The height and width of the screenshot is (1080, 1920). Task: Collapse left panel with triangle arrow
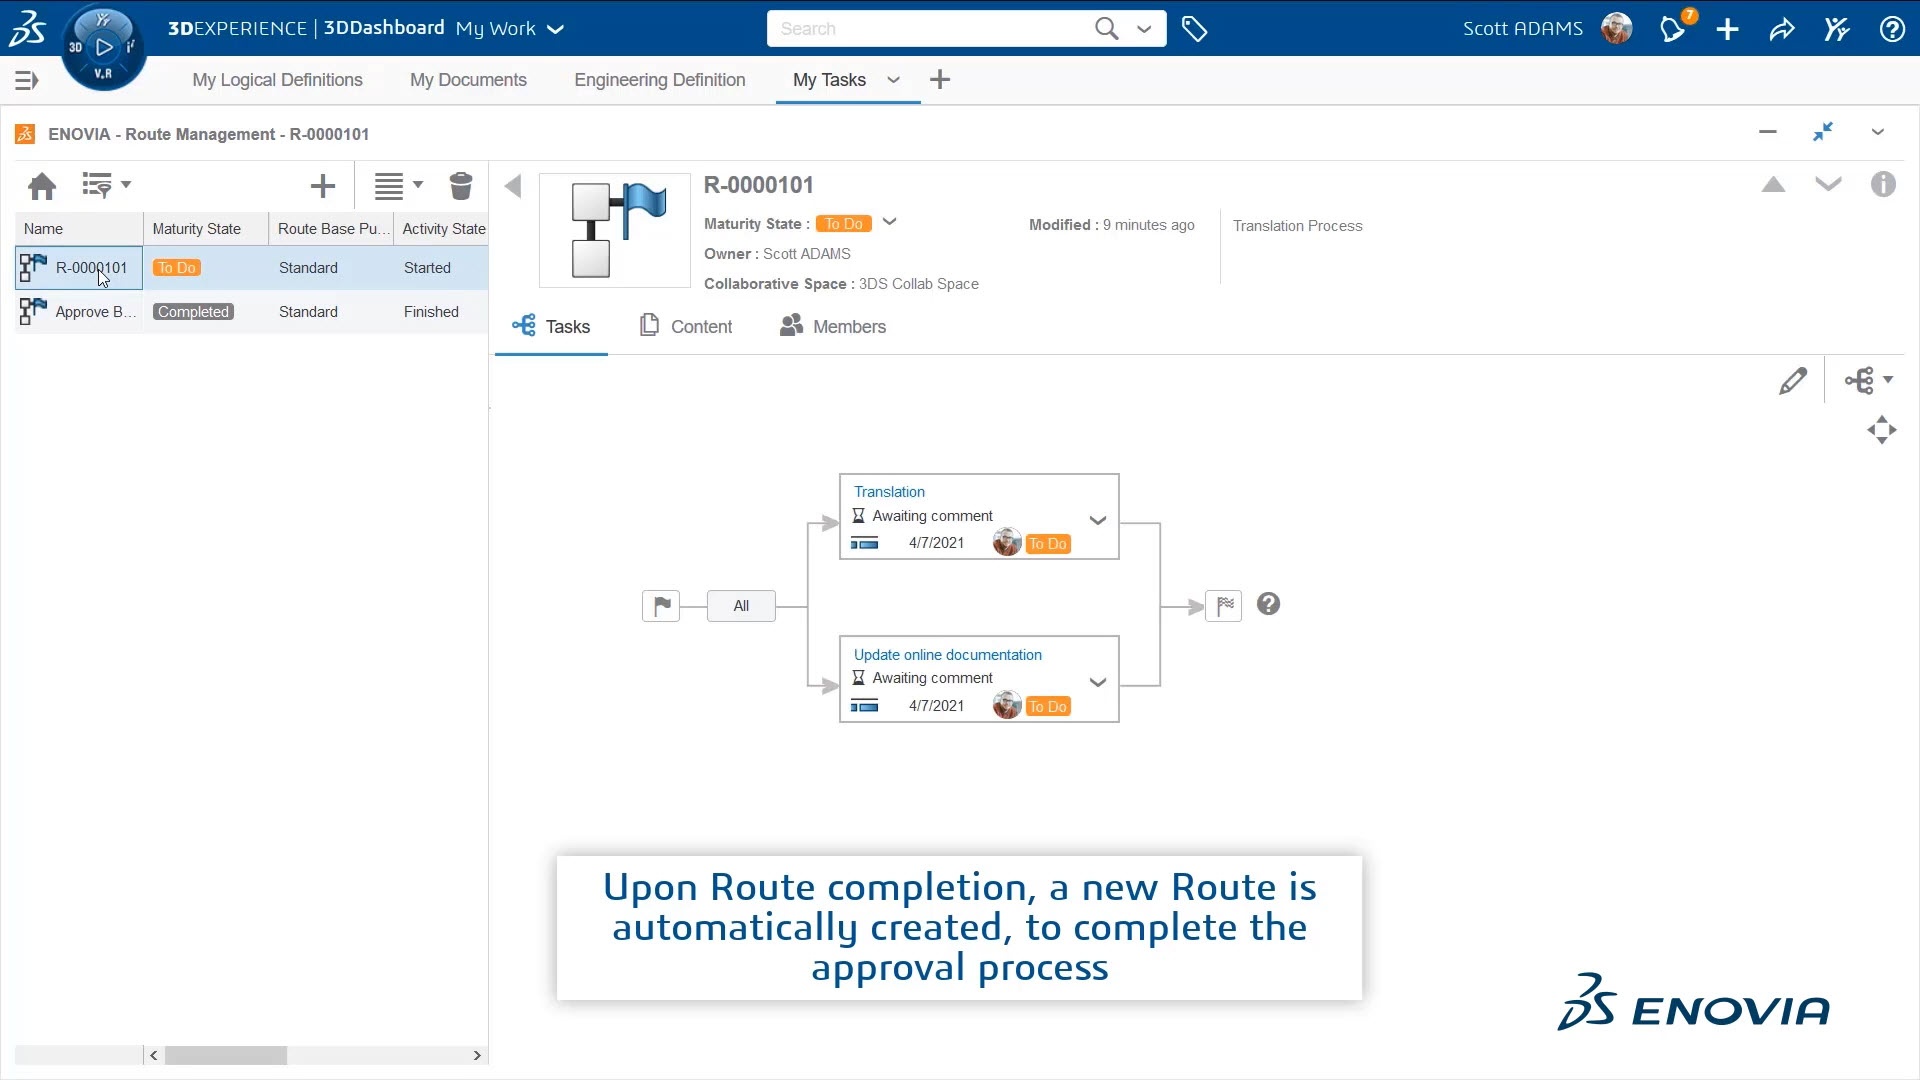[513, 186]
